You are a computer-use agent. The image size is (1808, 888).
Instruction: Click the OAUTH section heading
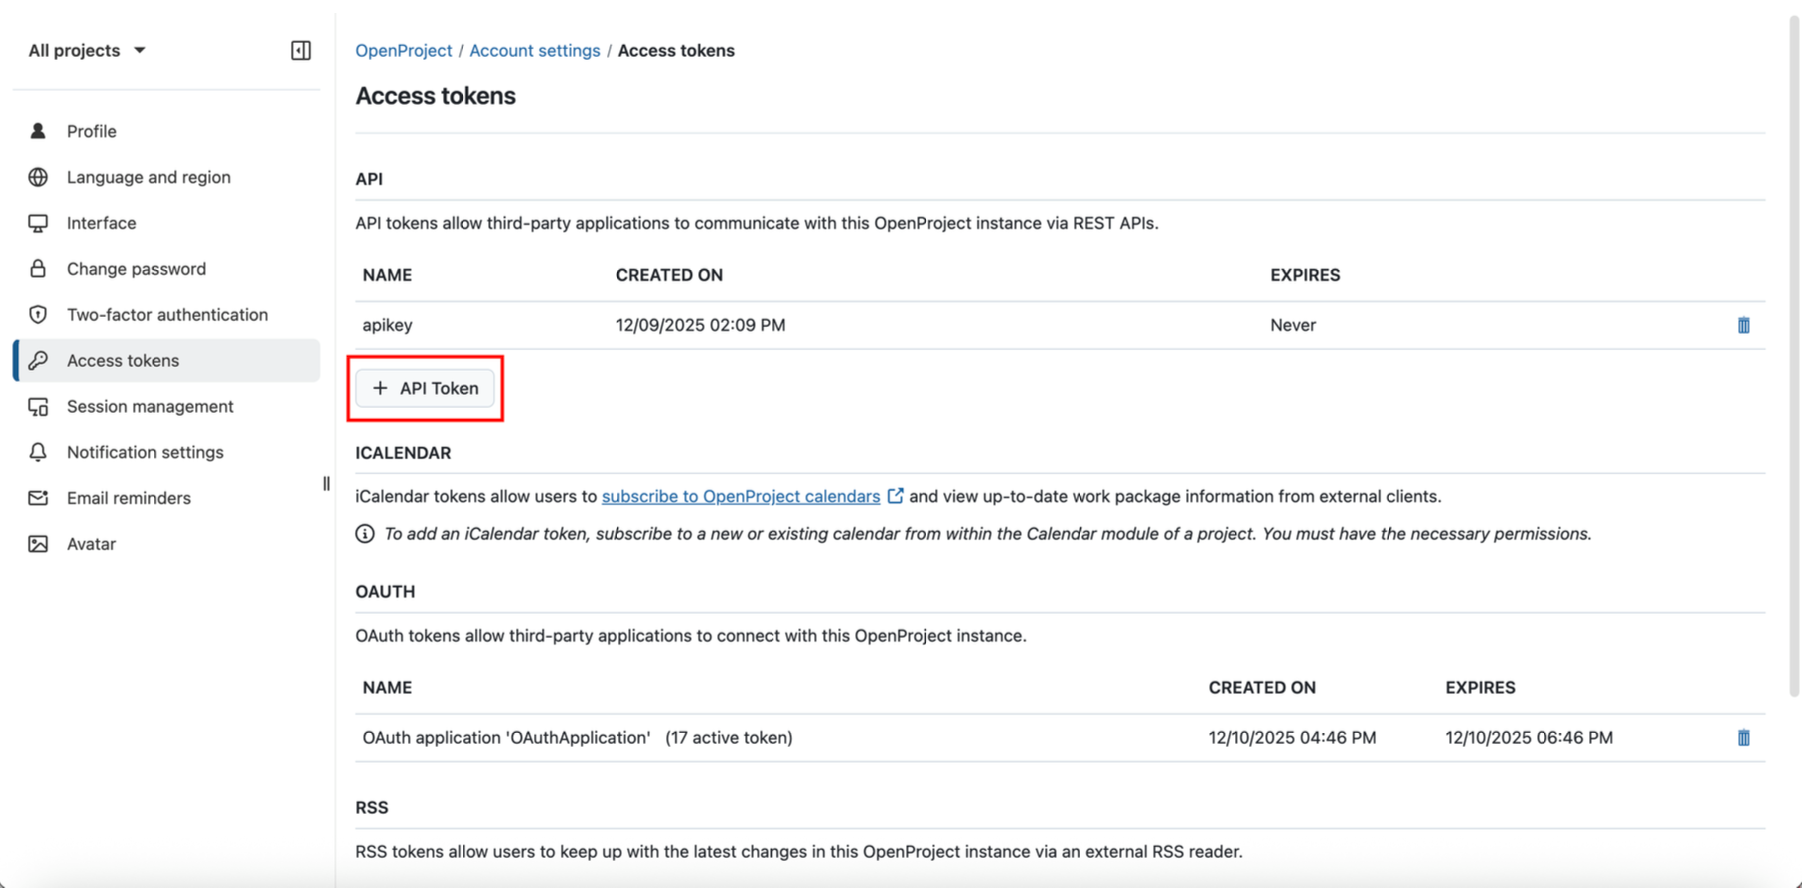pos(385,591)
